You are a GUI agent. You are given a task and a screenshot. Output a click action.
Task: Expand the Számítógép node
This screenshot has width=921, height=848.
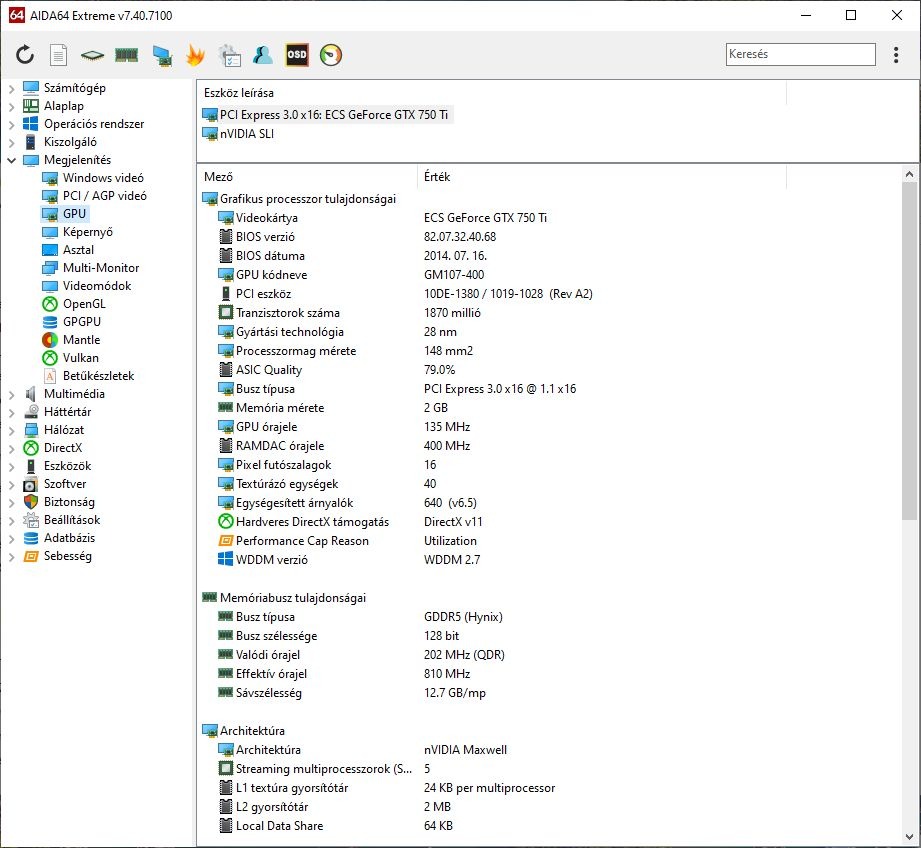pyautogui.click(x=12, y=89)
